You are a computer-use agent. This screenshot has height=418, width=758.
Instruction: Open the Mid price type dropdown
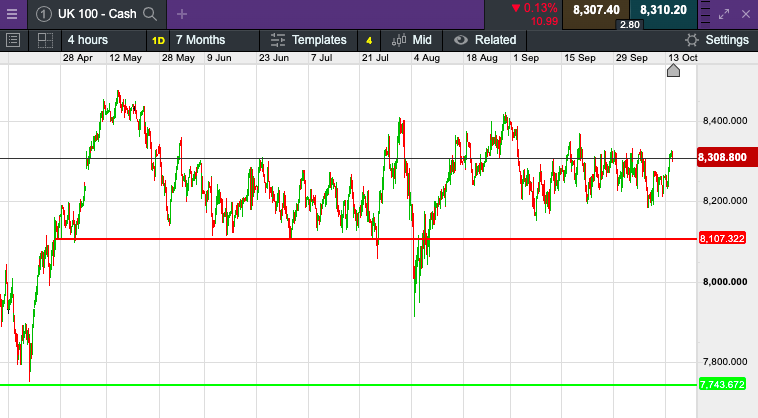tap(411, 40)
